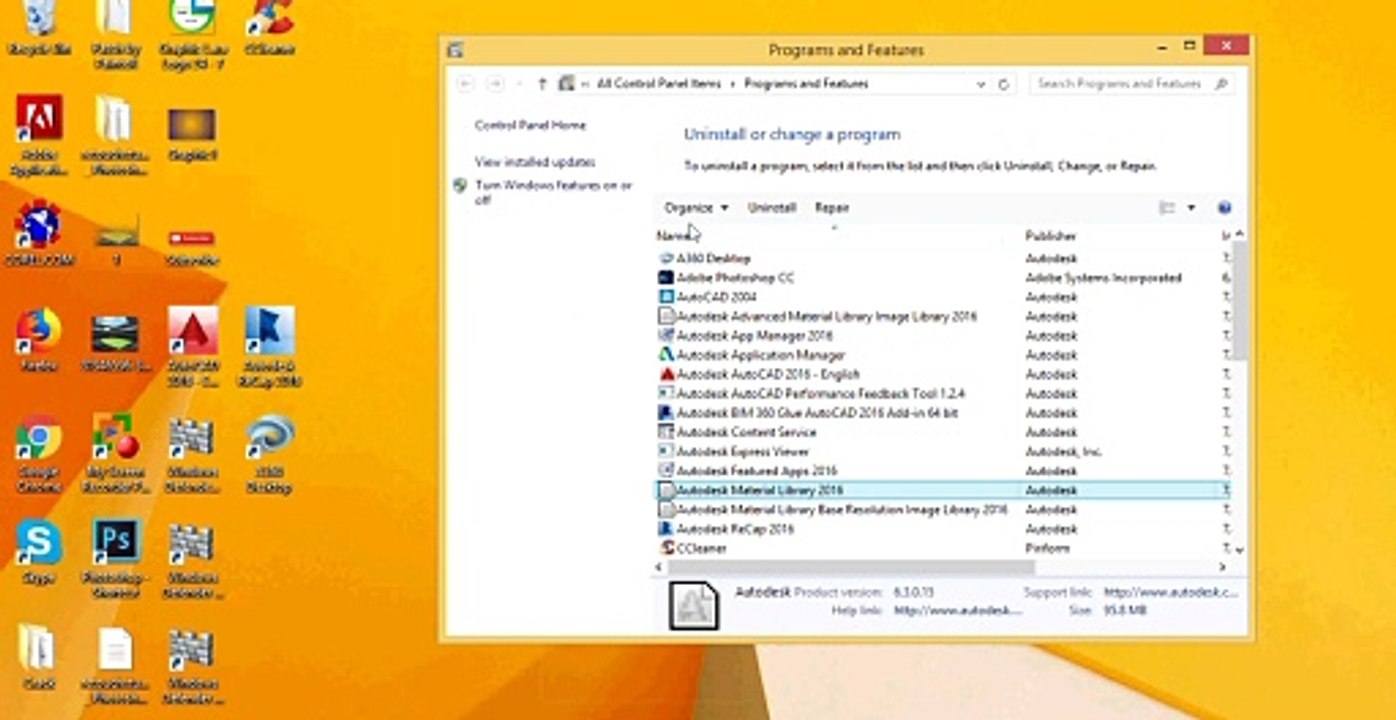Click the AutoCAD 2004 list icon
Screen dimensions: 1396x720
point(667,297)
